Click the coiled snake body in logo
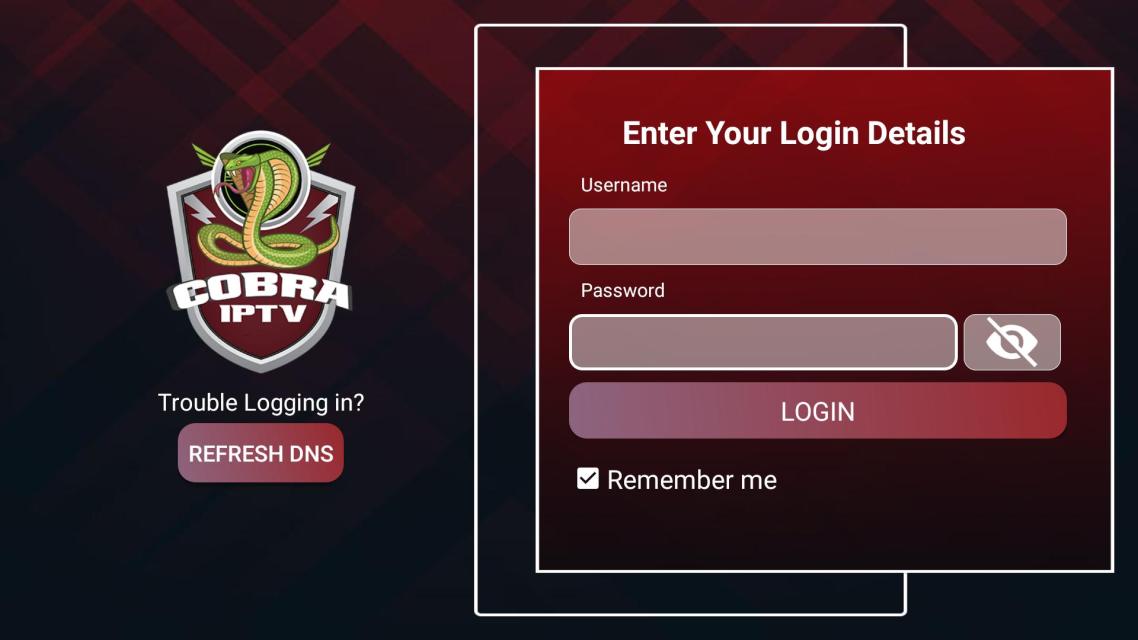 coord(269,243)
